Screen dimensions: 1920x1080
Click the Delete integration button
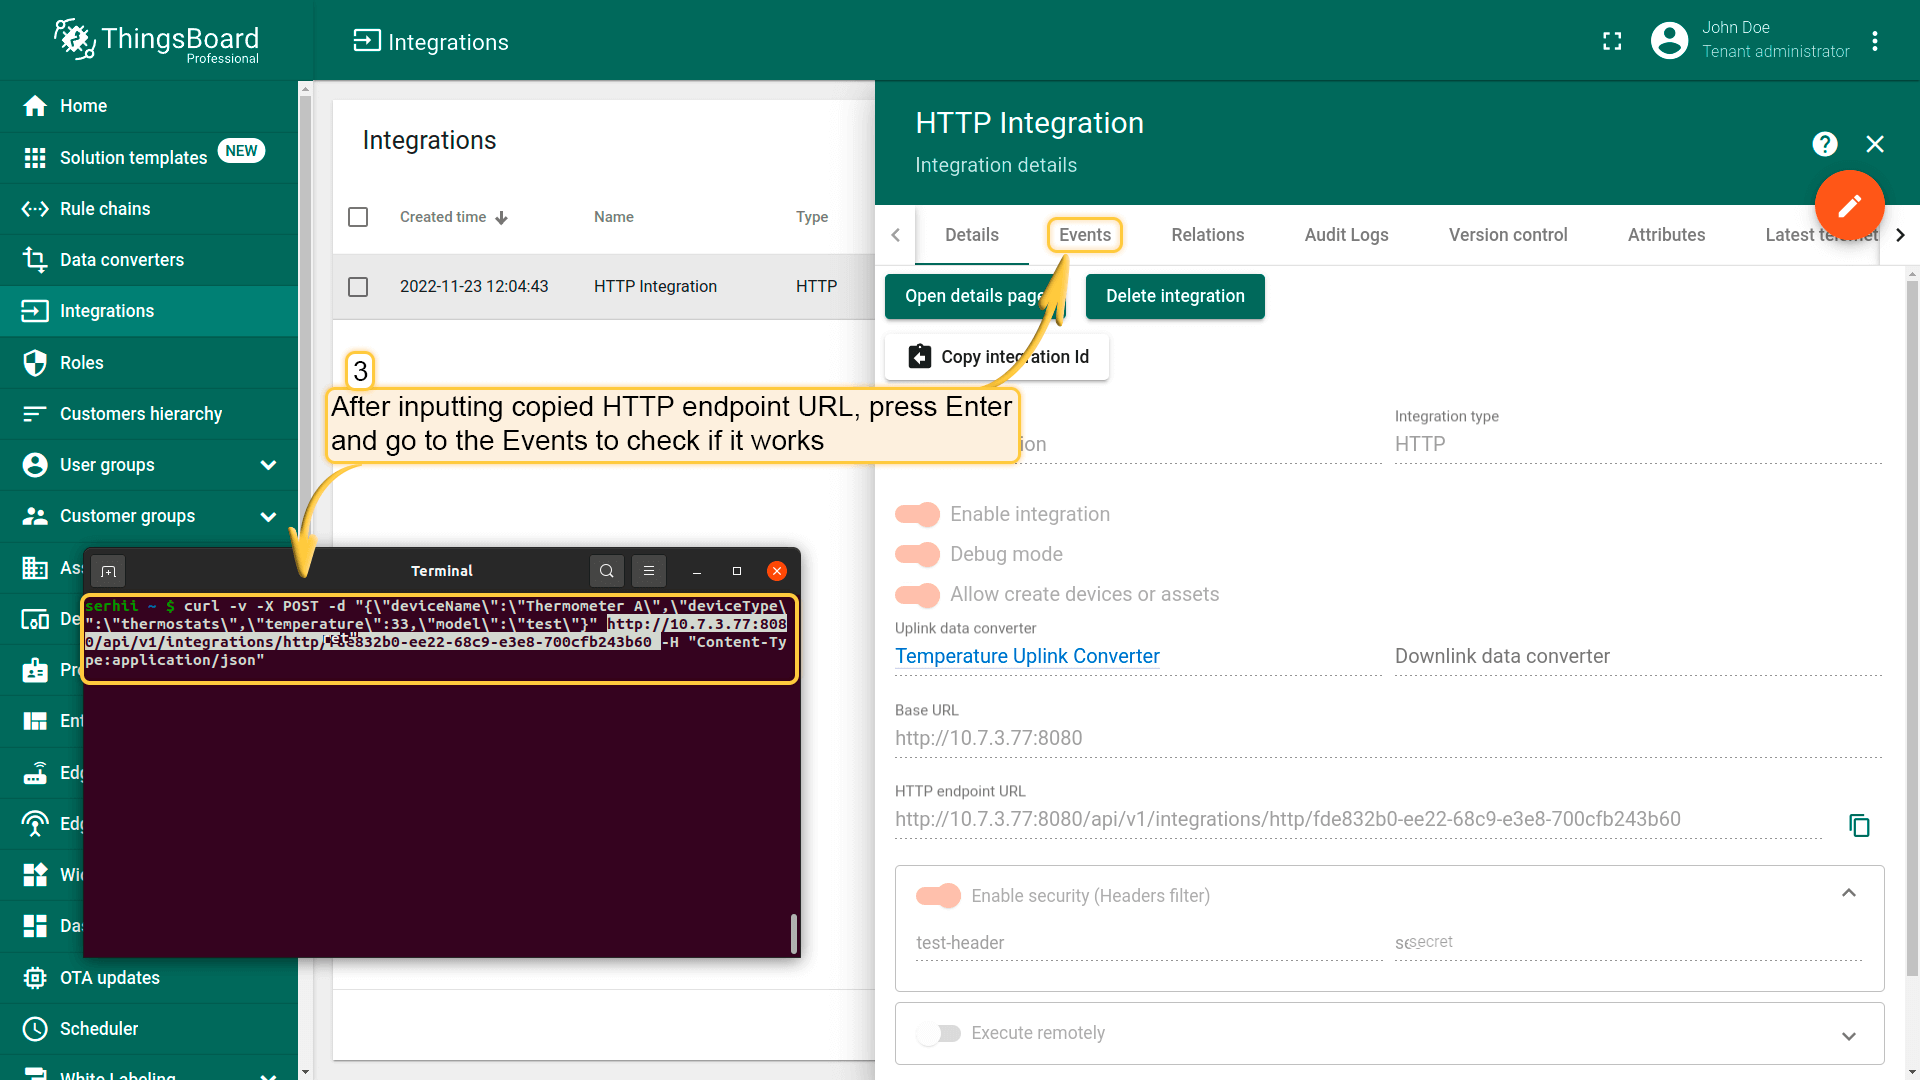point(1175,297)
